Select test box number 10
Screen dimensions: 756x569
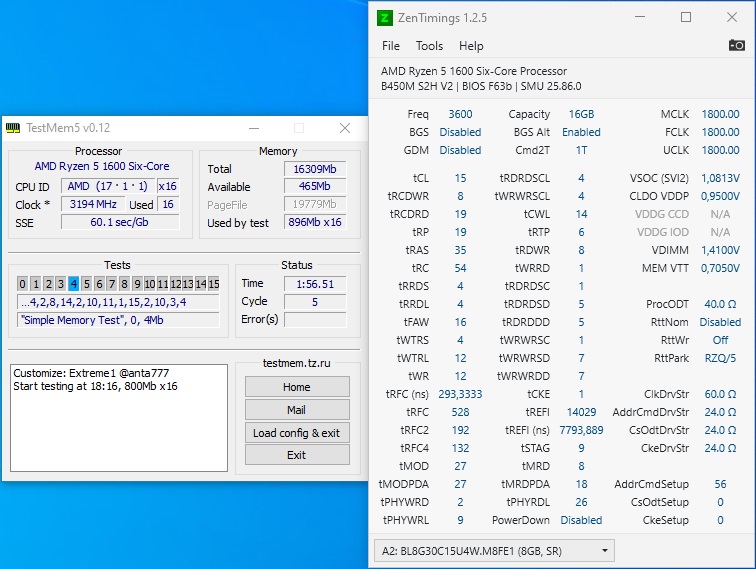[150, 284]
